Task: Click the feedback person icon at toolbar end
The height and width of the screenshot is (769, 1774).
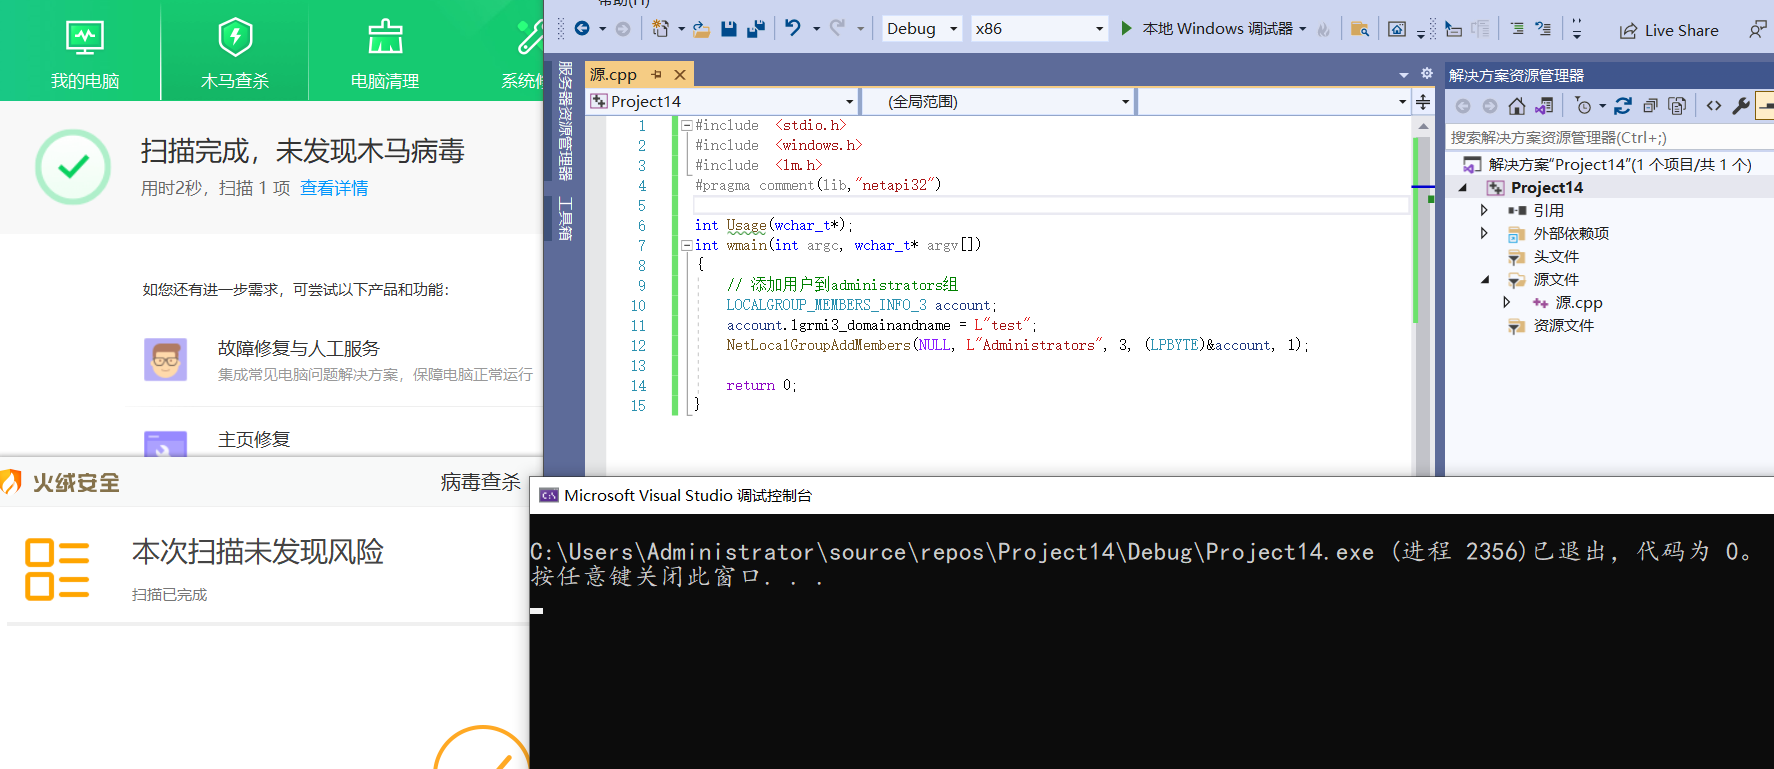Action: 1757,30
